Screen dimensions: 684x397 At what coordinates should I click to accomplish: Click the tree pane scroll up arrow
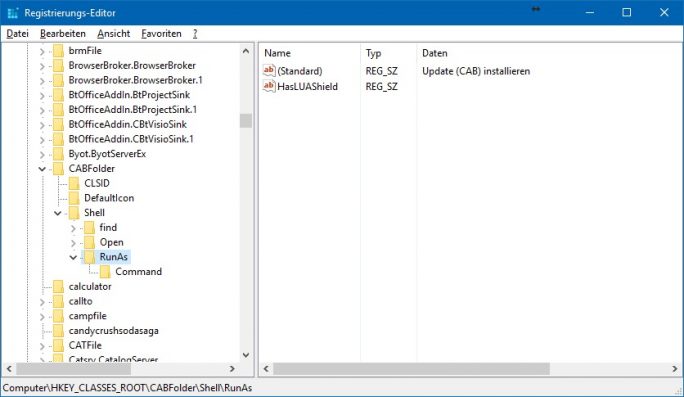tap(246, 51)
